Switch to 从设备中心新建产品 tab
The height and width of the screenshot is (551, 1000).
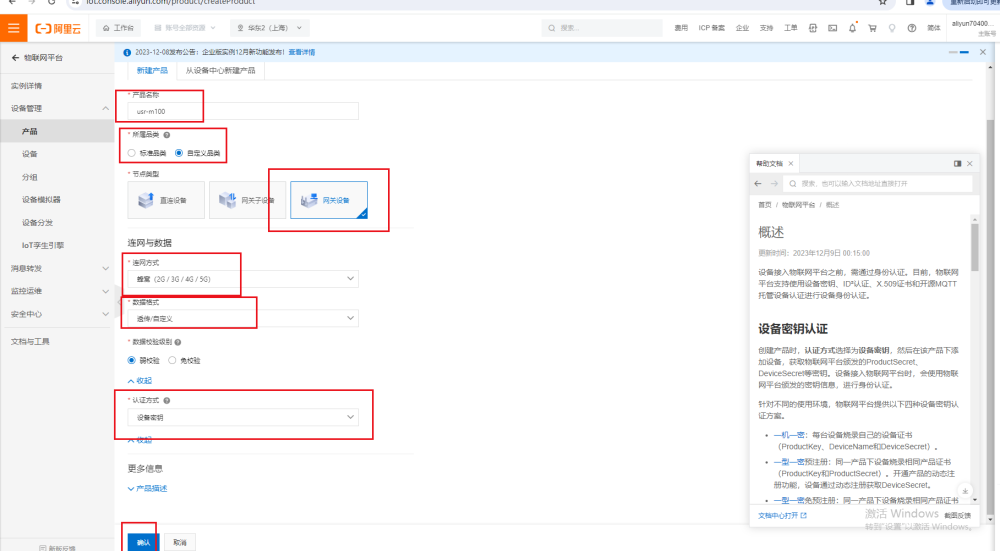[x=220, y=71]
